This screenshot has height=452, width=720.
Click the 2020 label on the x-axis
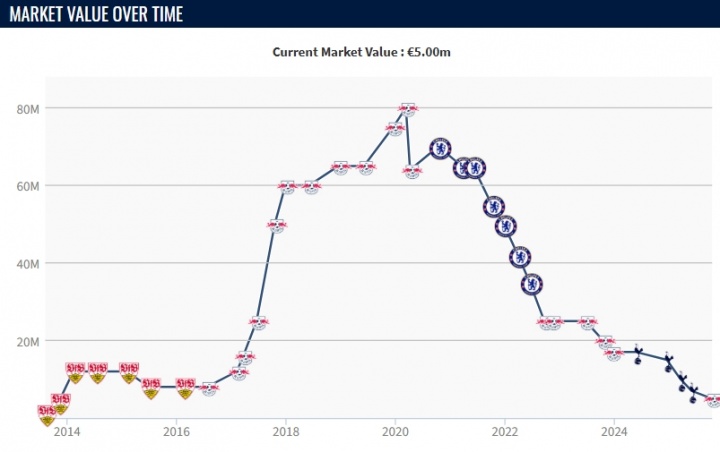coord(395,432)
